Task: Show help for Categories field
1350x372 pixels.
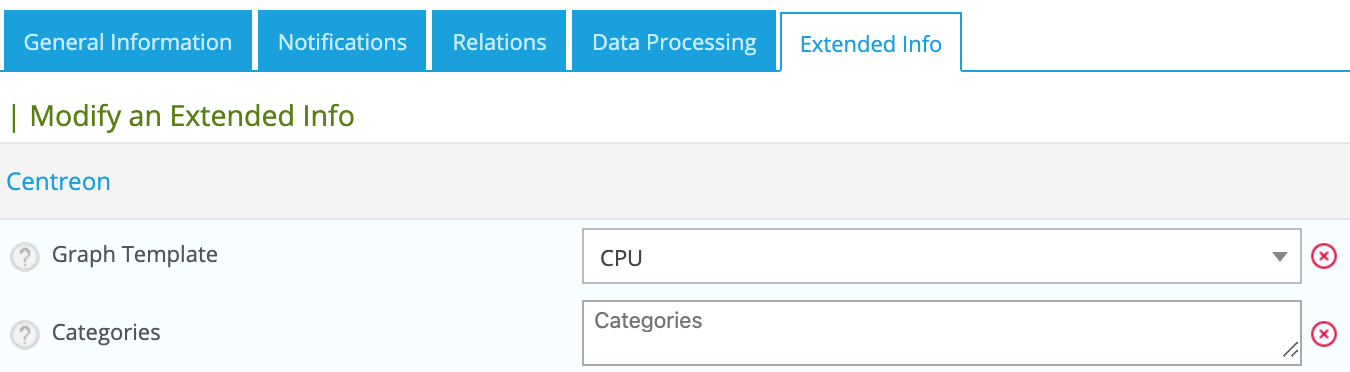Action: click(x=24, y=333)
